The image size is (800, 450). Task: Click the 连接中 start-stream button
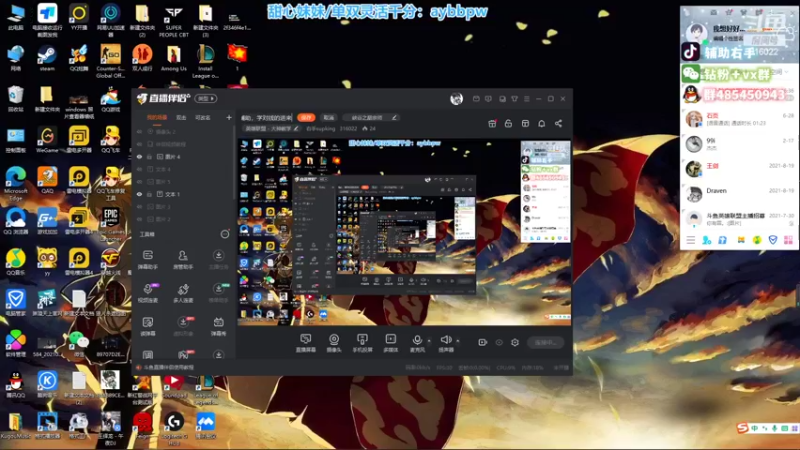pos(545,342)
